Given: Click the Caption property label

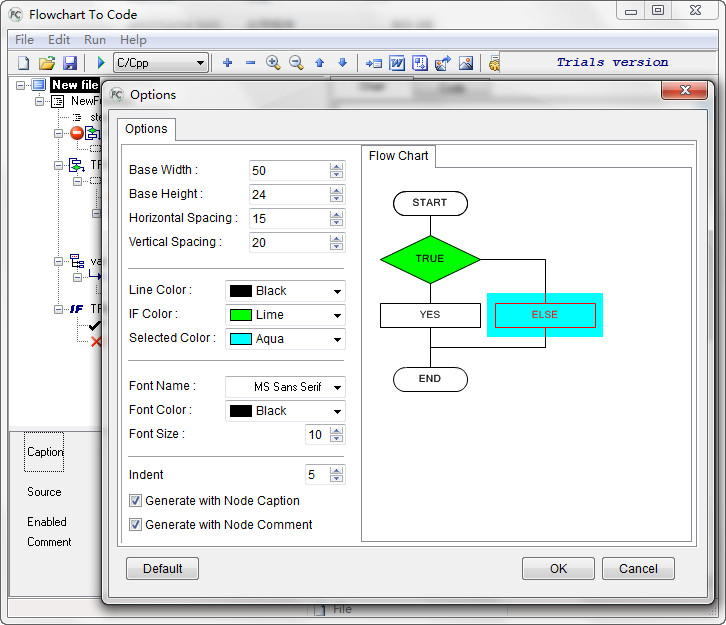Looking at the screenshot, I should tap(44, 452).
